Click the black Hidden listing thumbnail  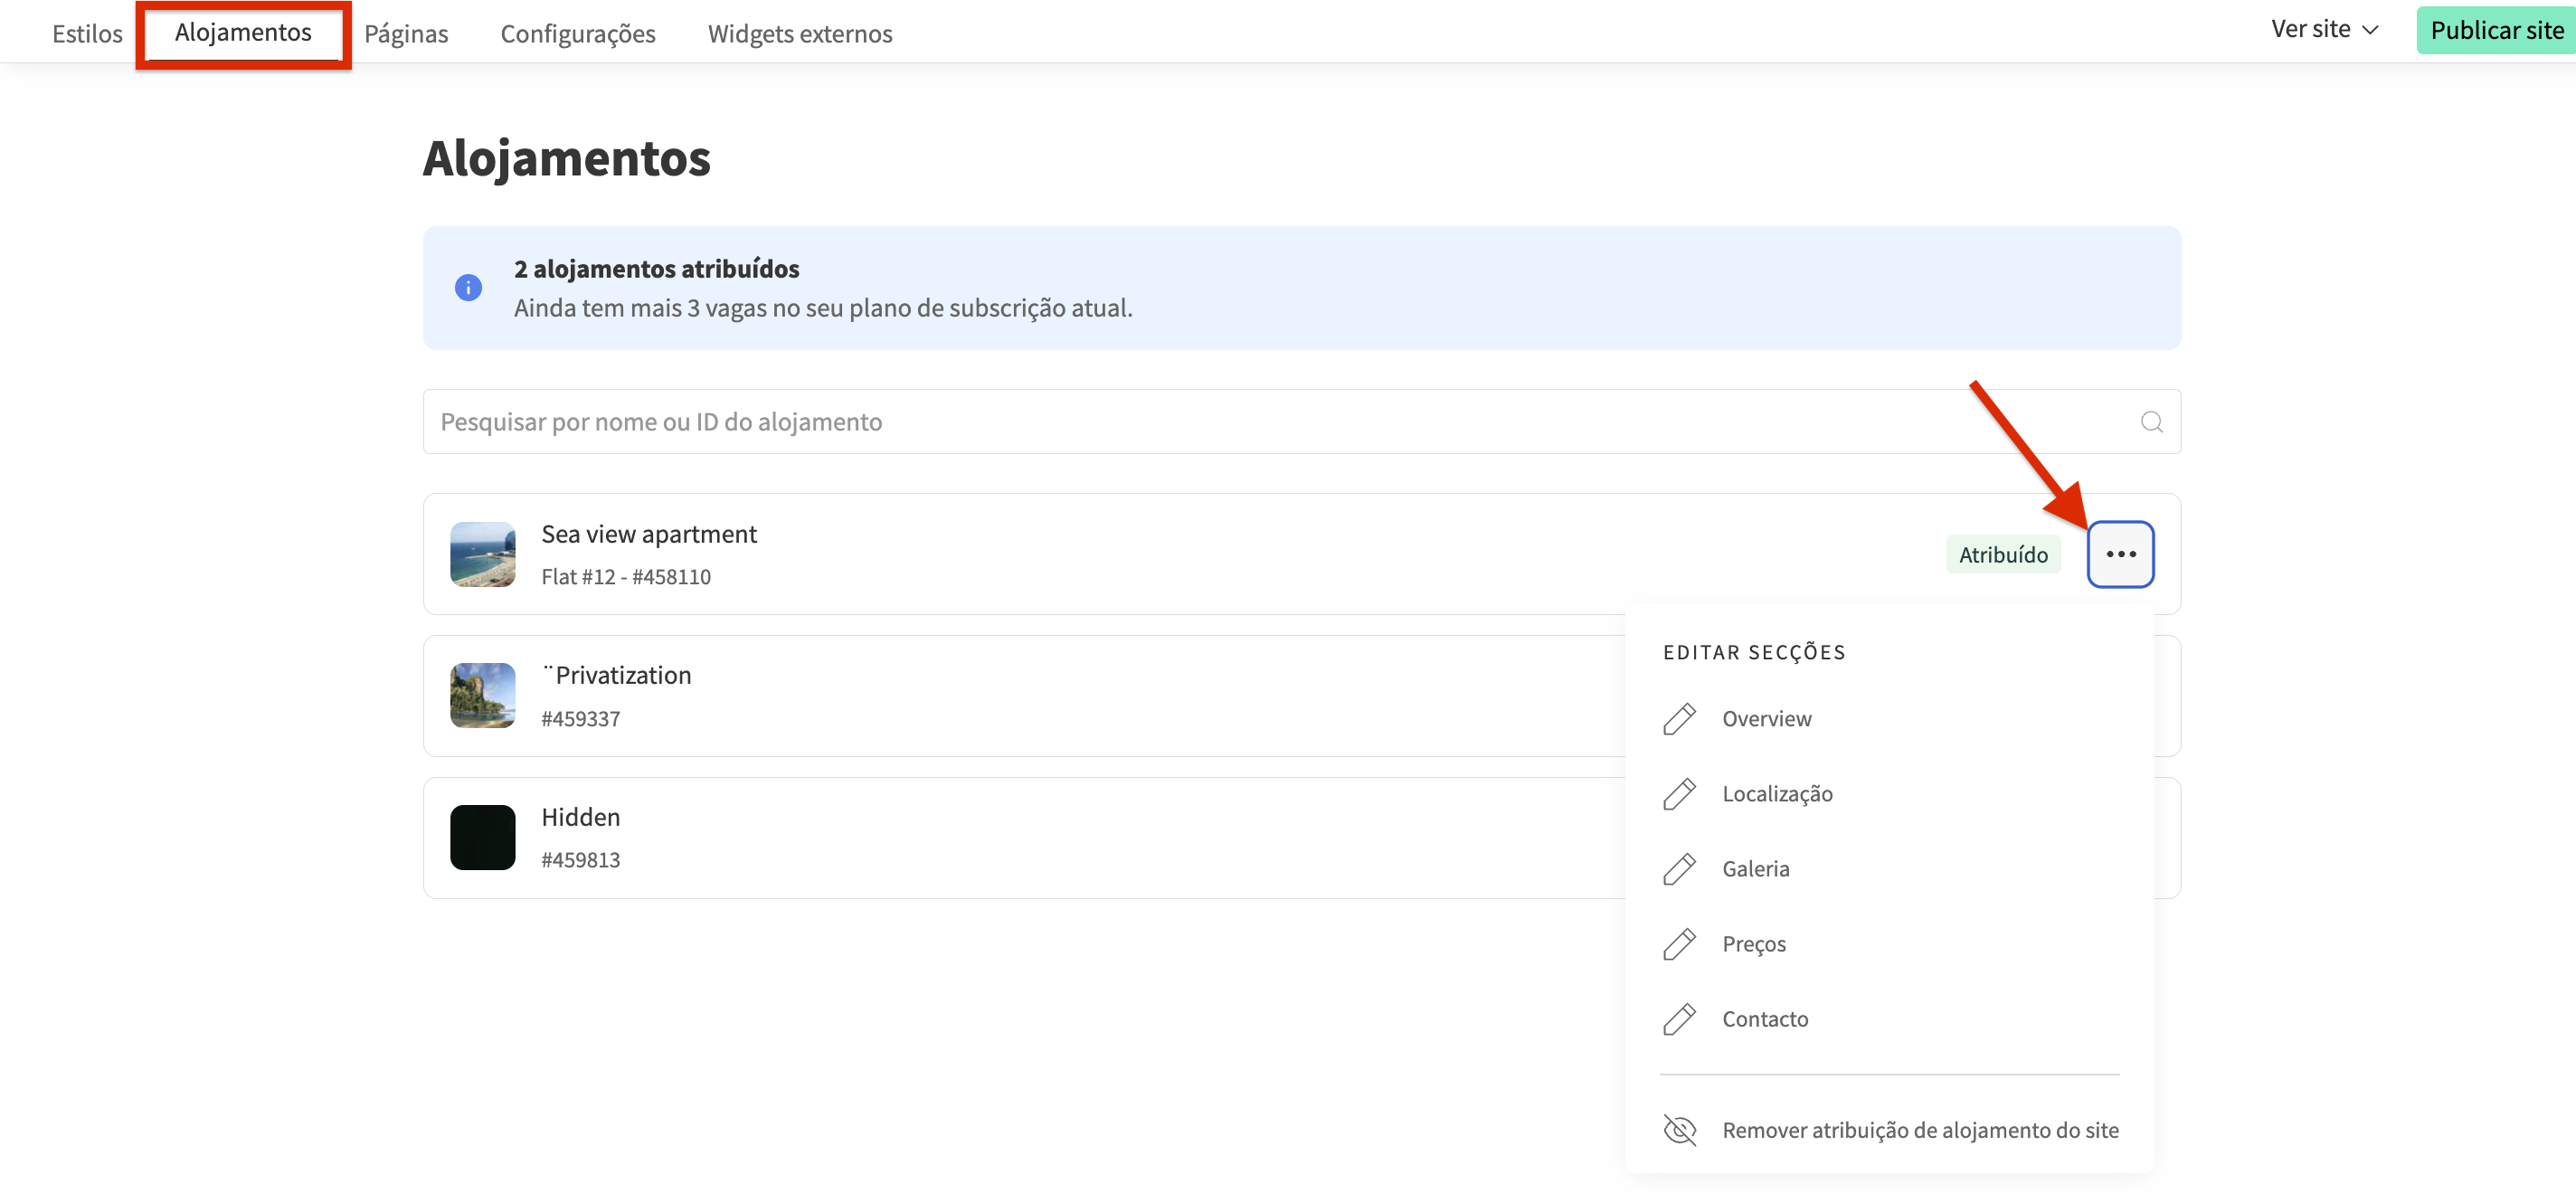click(482, 837)
